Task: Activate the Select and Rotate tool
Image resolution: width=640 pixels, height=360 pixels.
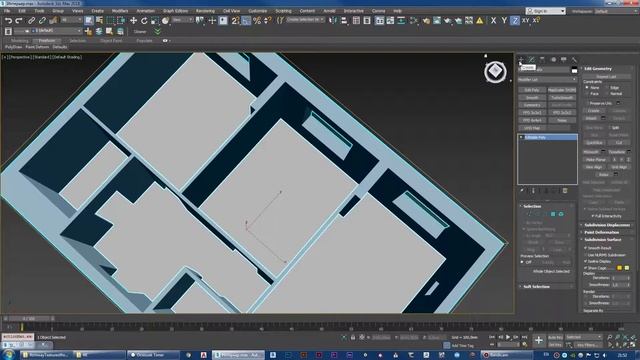Action: click(x=144, y=20)
